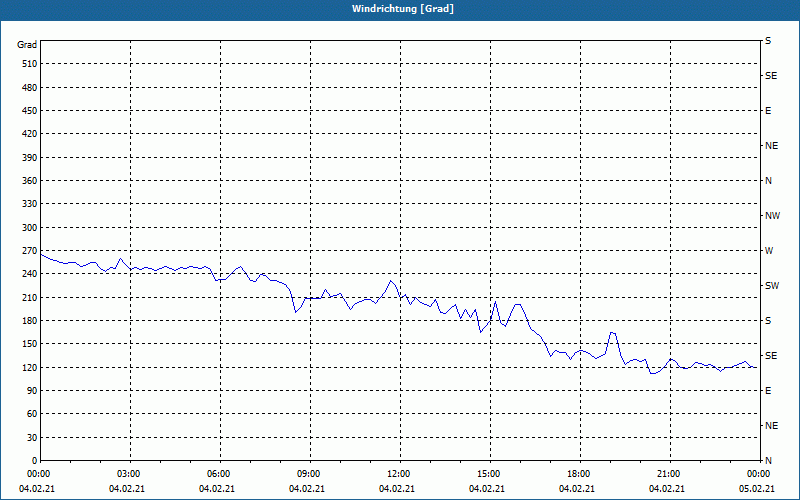
Task: Click the SE compass label level with 480
Action: pos(771,76)
